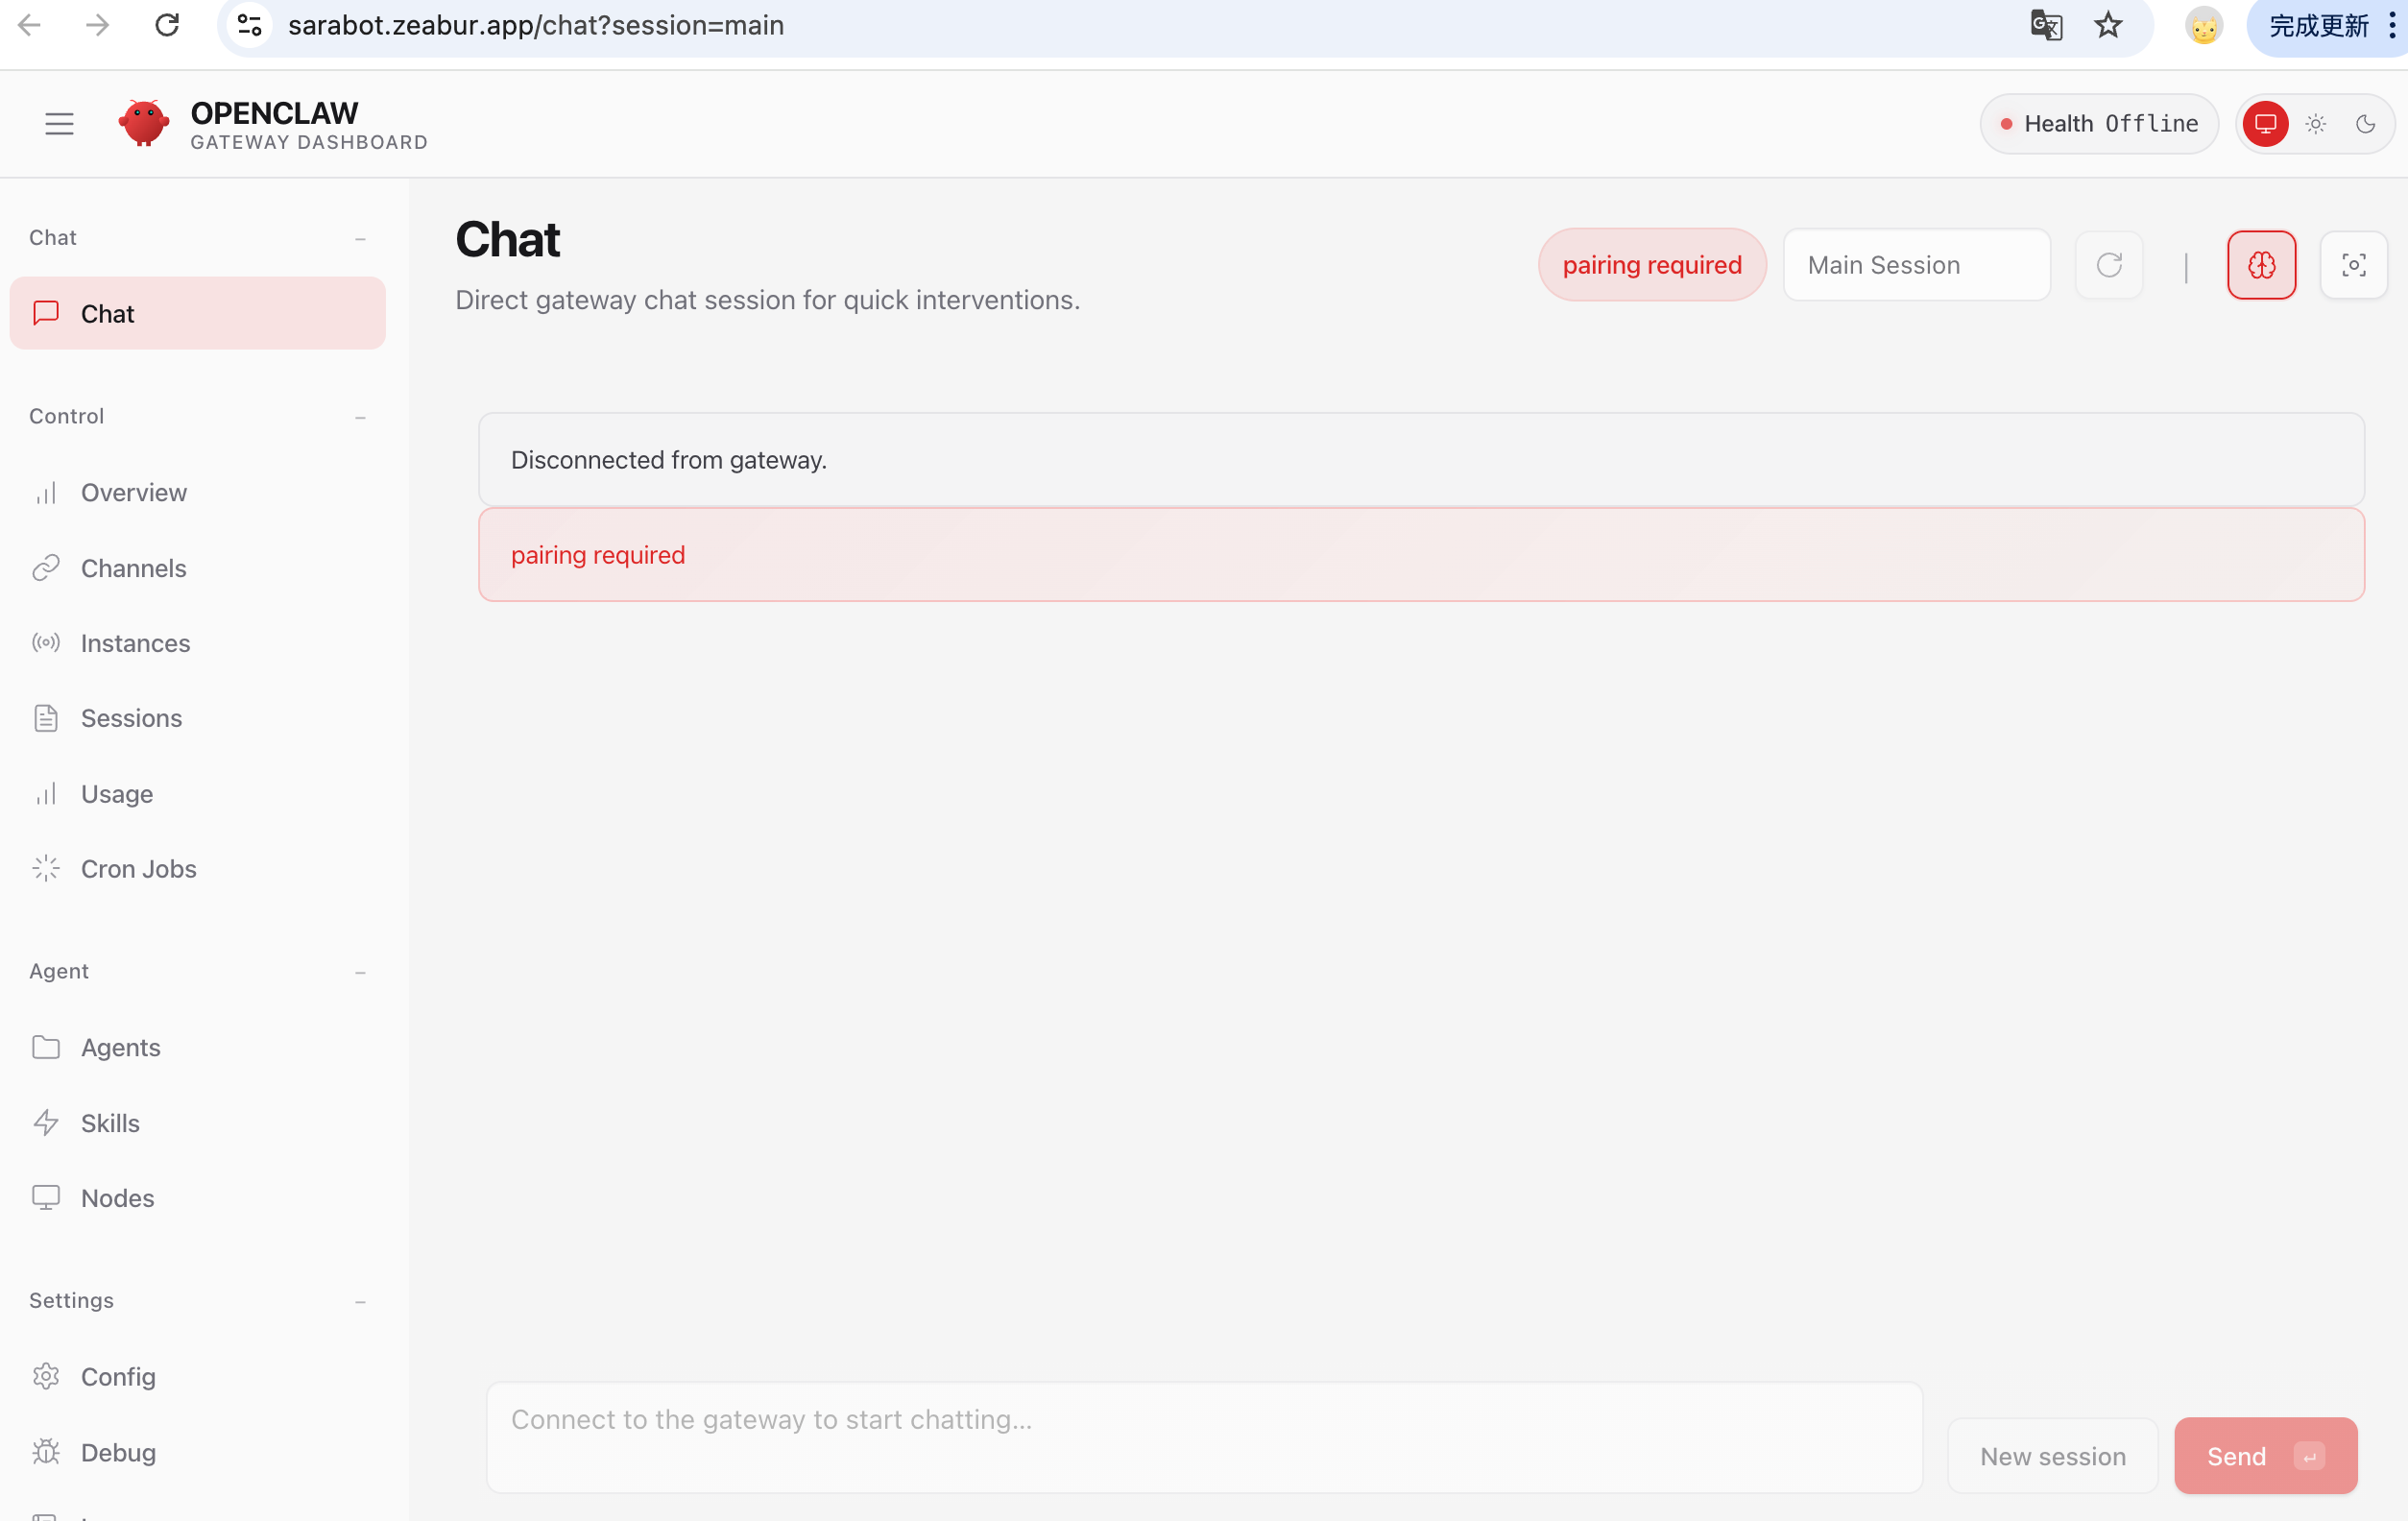2408x1521 pixels.
Task: Collapse the Control sidebar section
Action: 360,417
